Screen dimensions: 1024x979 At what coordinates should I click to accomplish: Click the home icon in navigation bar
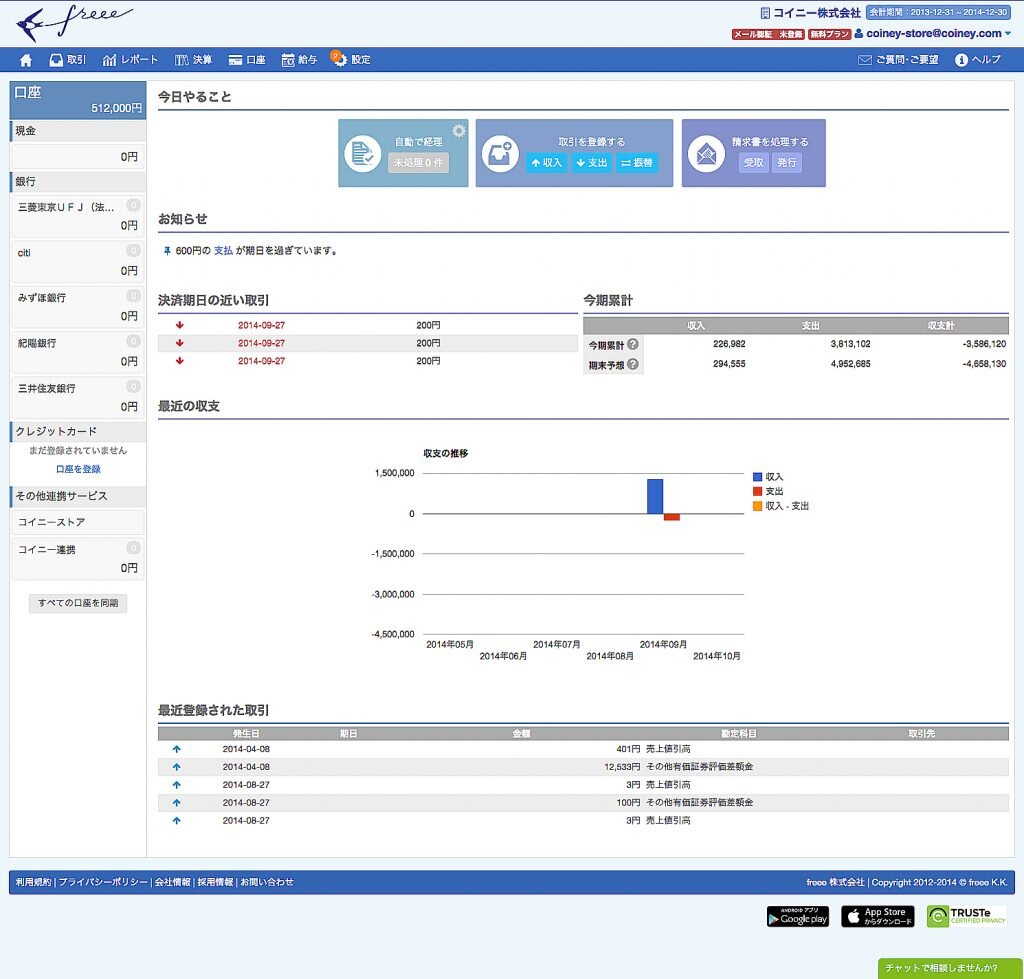(26, 60)
